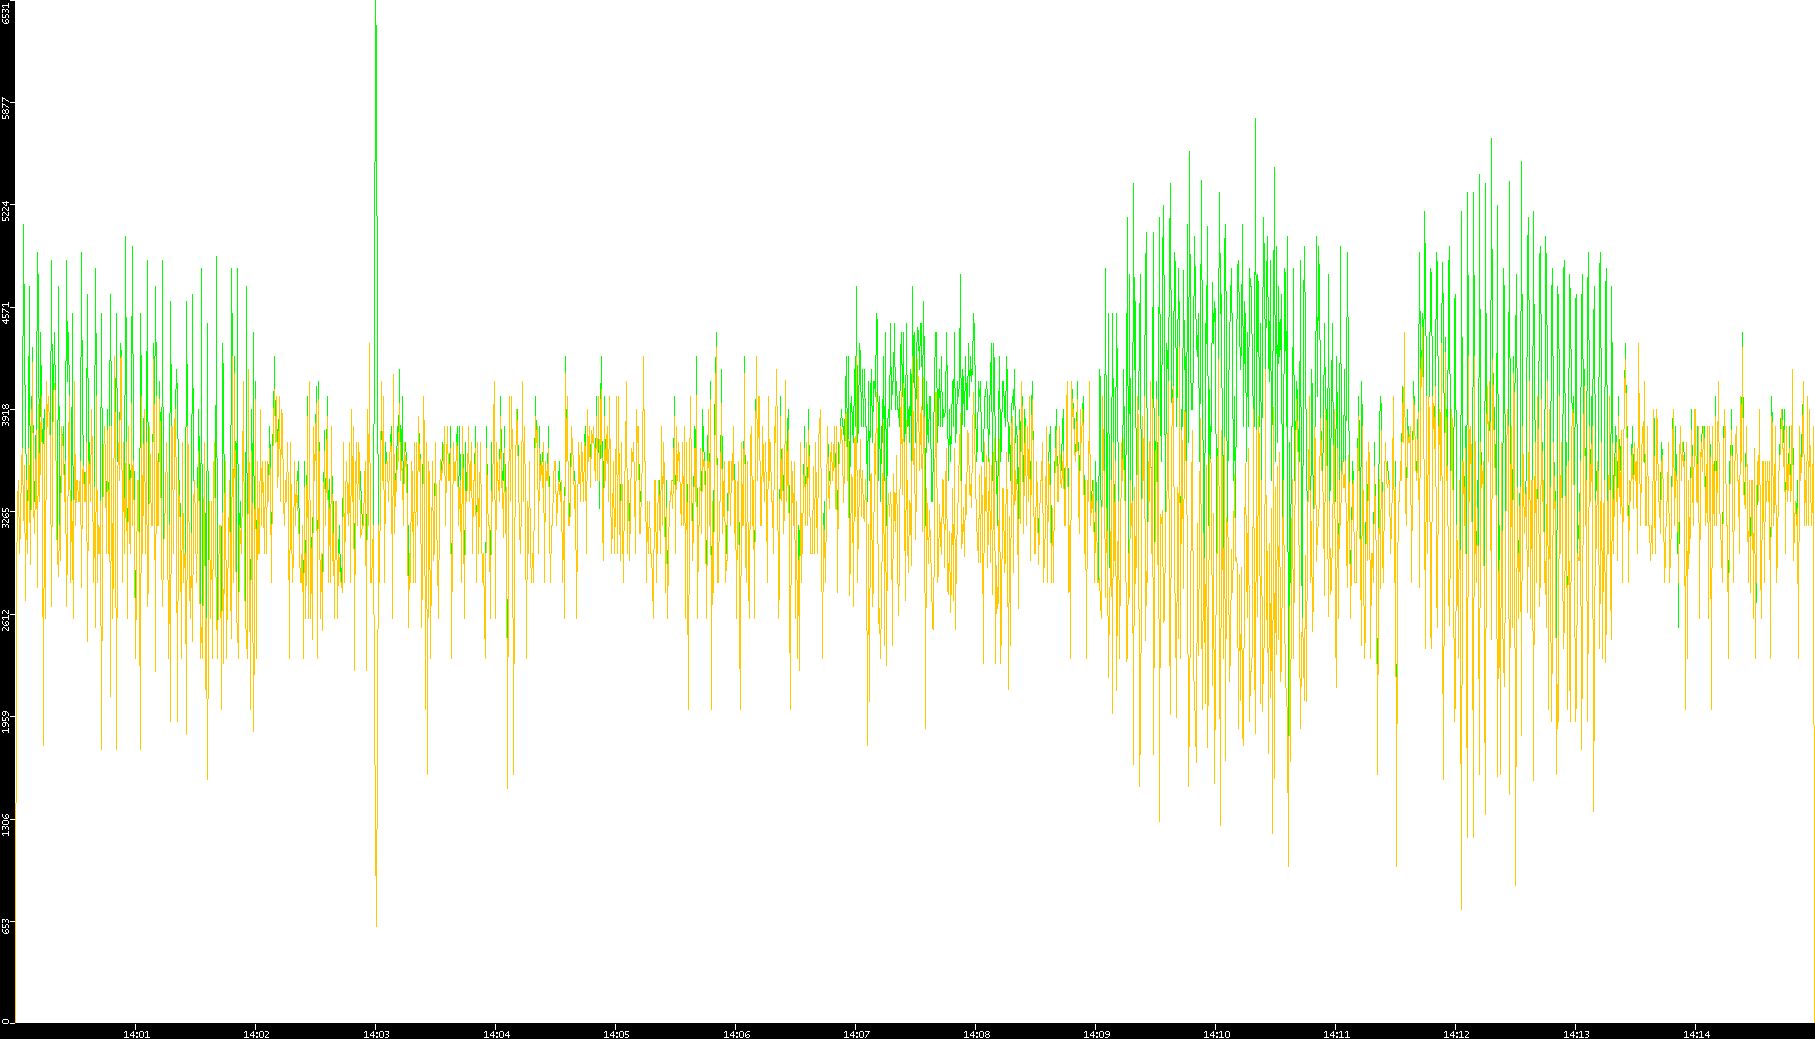Click the 14:03 time axis label
Viewport: 1815px width, 1039px height.
point(376,1034)
